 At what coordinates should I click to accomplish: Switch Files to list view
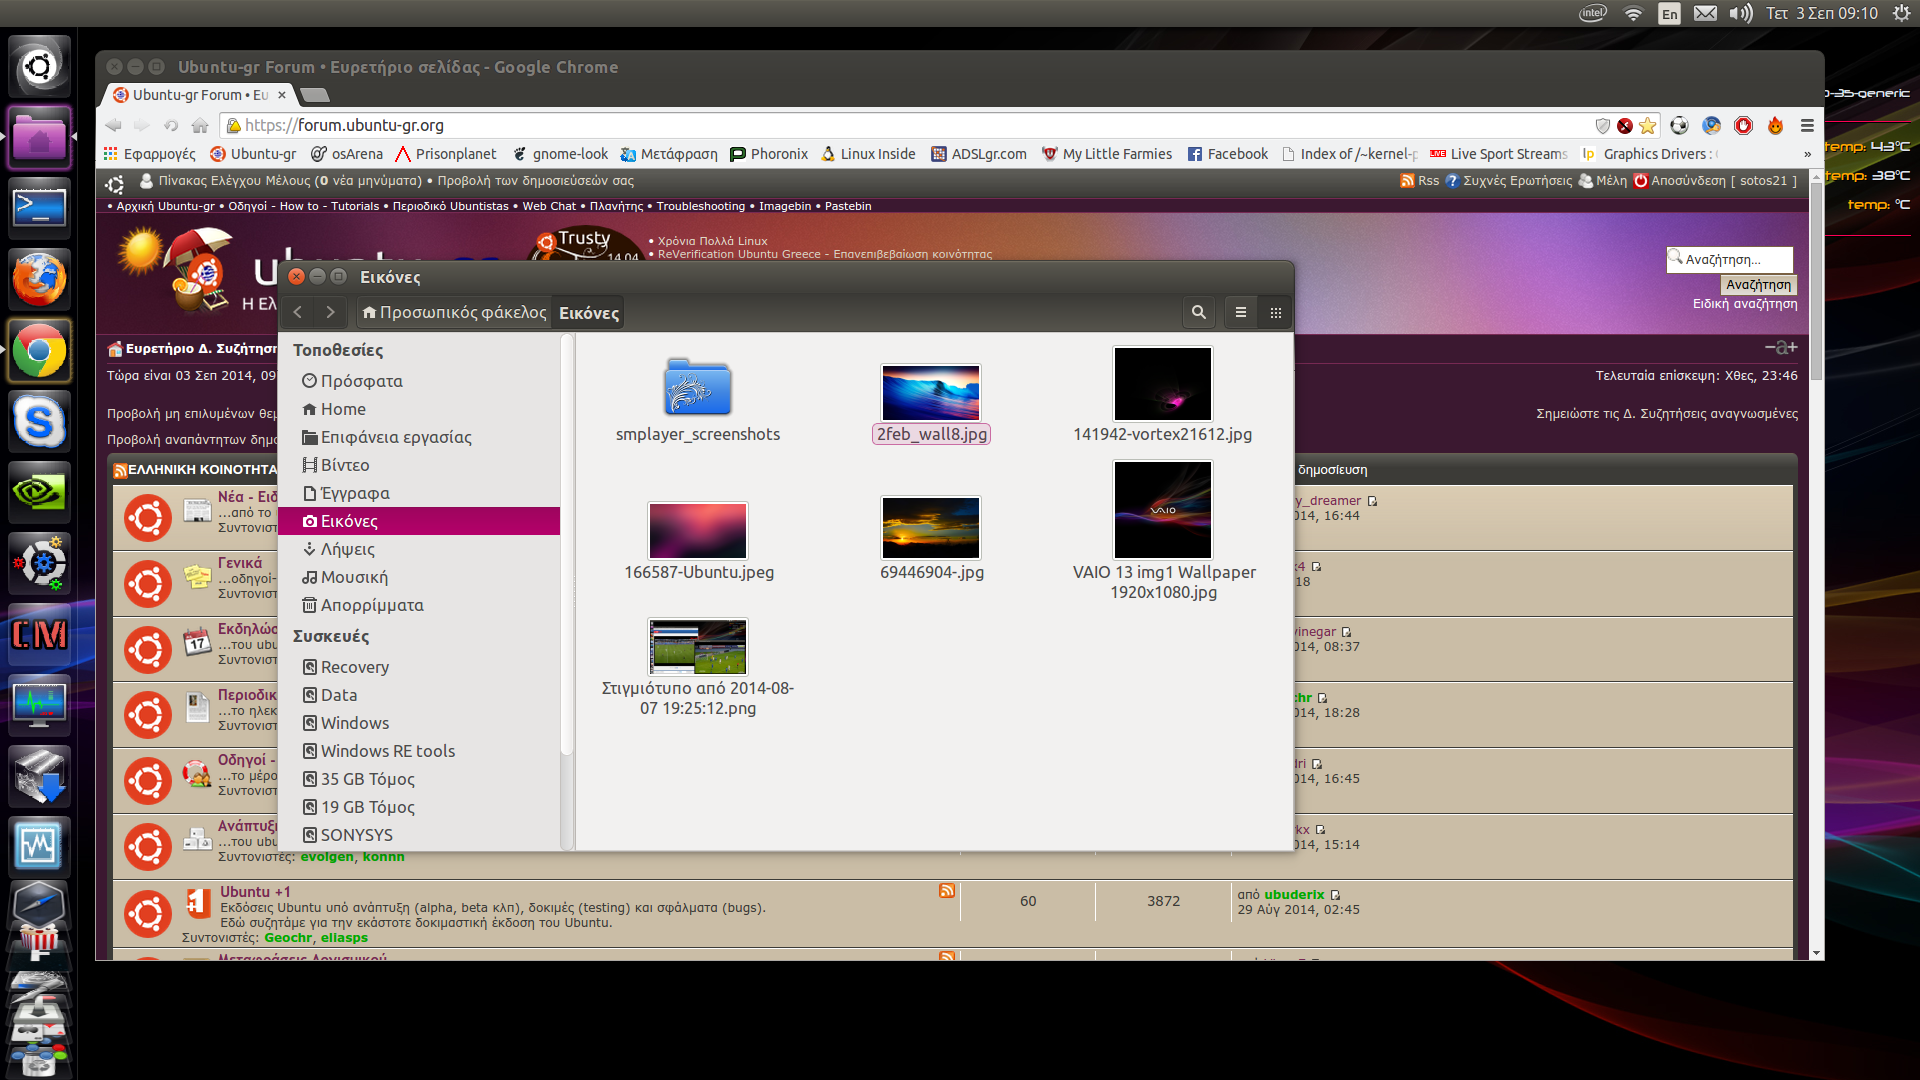click(x=1240, y=313)
